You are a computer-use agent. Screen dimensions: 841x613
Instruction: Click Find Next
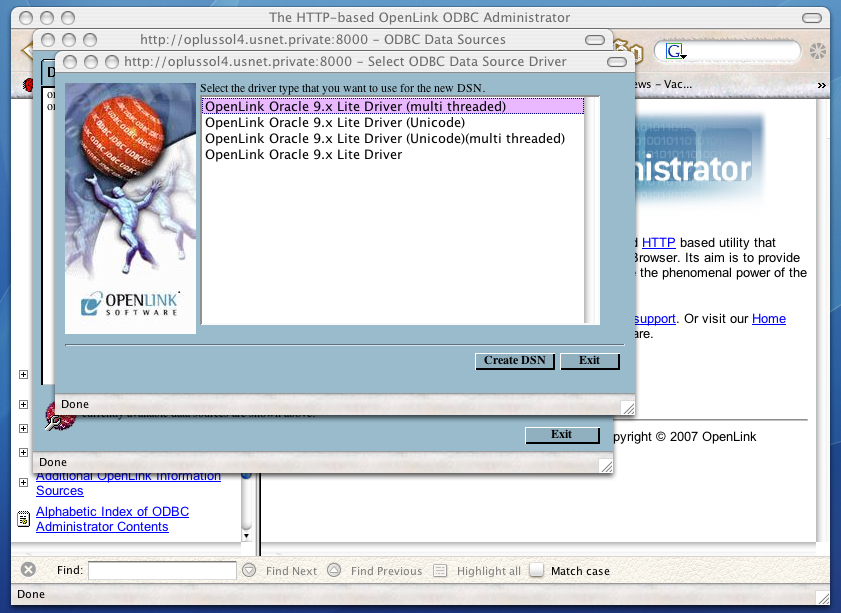279,571
